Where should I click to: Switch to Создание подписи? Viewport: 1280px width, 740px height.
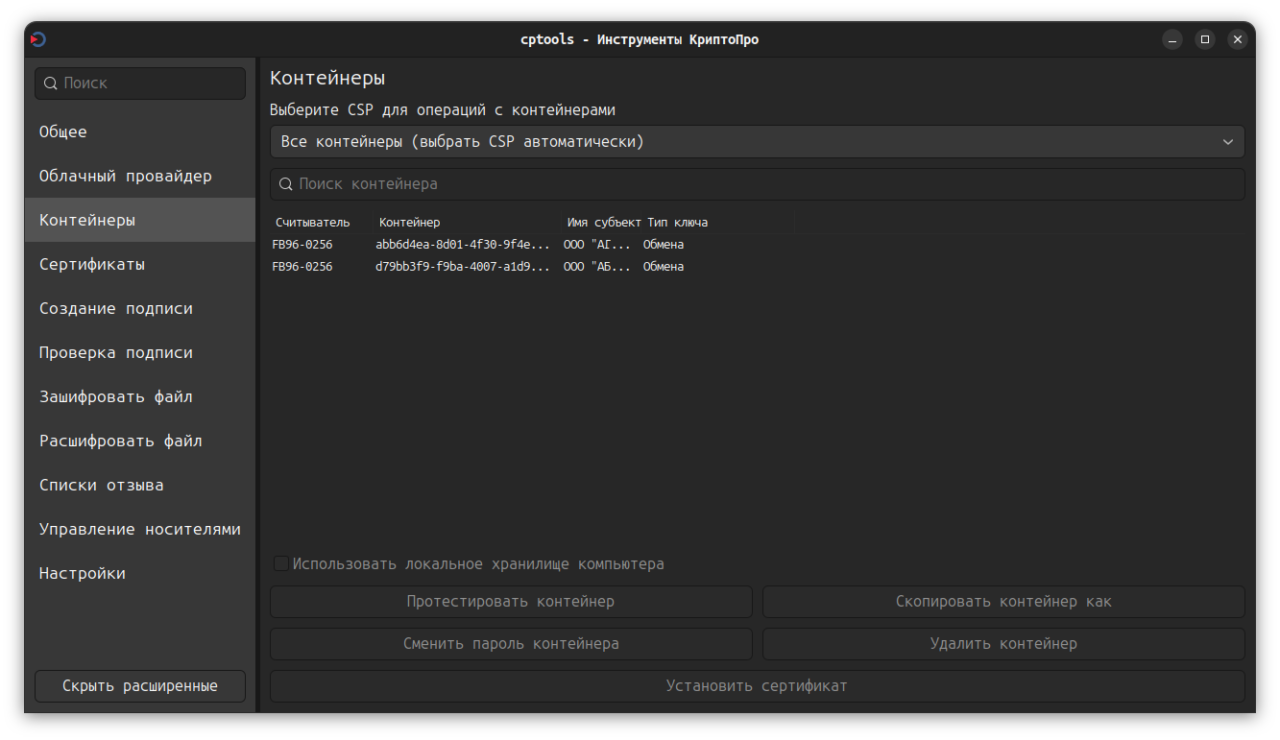pyautogui.click(x=140, y=308)
